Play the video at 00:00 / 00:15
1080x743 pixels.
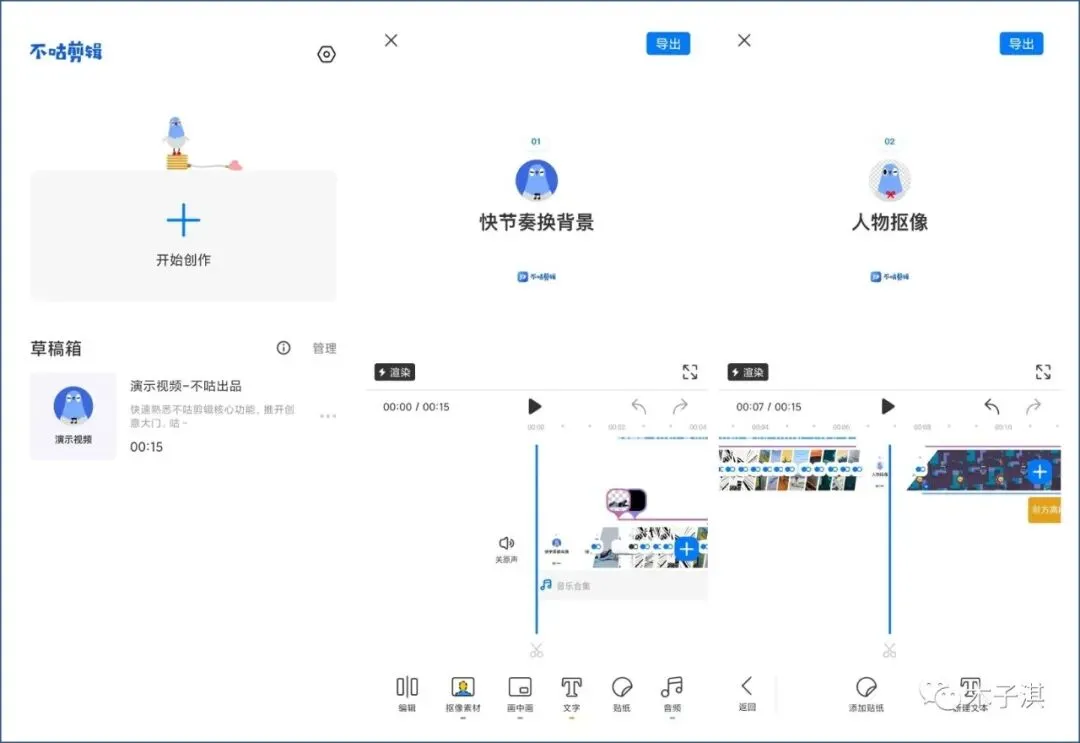(x=534, y=407)
